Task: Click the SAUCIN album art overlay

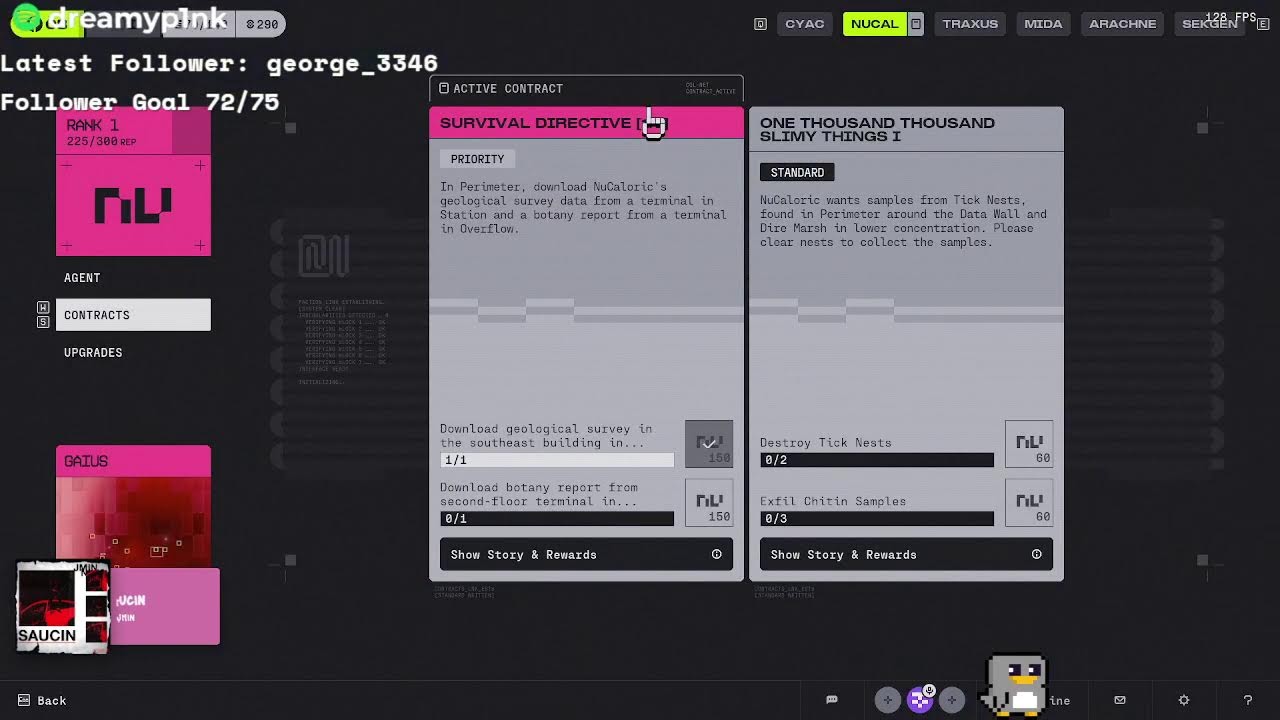Action: (x=62, y=607)
